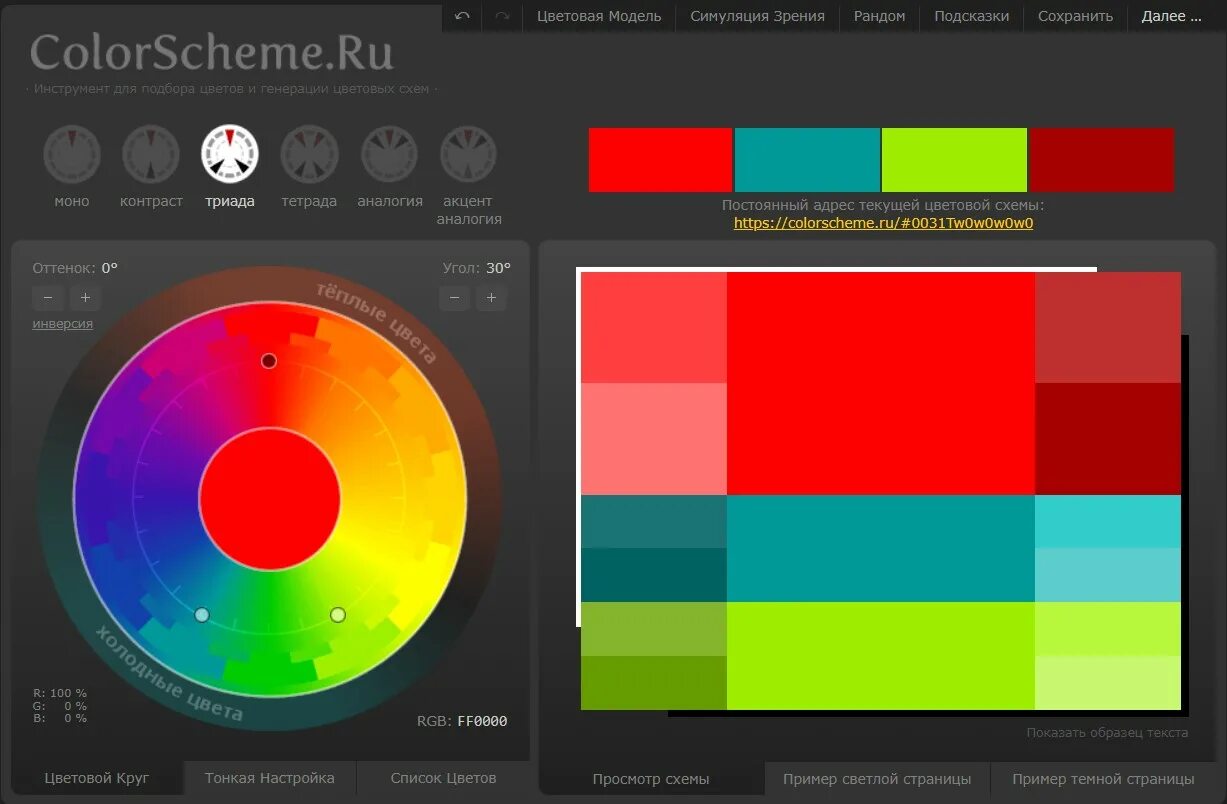This screenshot has height=804, width=1227.
Task: Click Сохранить in the top menu
Action: [1076, 16]
